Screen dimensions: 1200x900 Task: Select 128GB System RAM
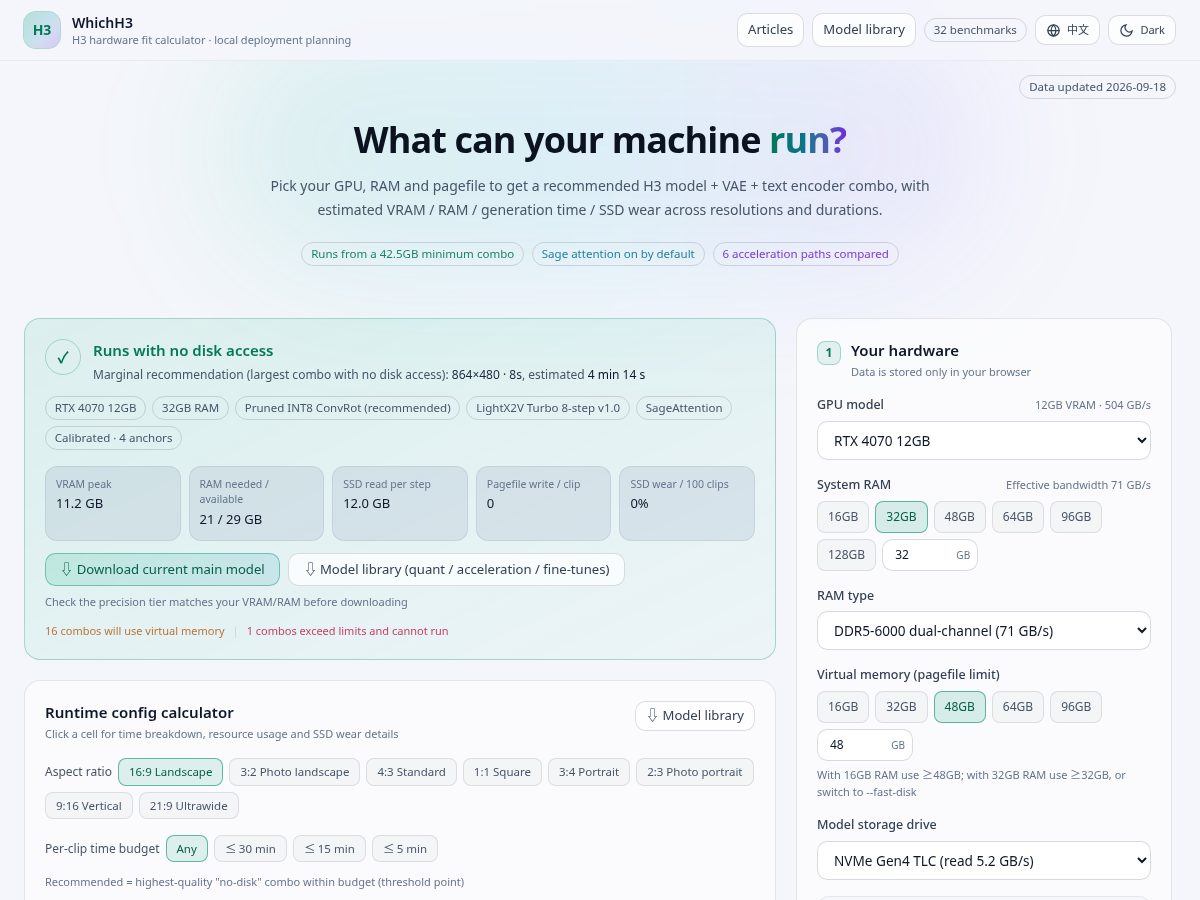click(846, 554)
